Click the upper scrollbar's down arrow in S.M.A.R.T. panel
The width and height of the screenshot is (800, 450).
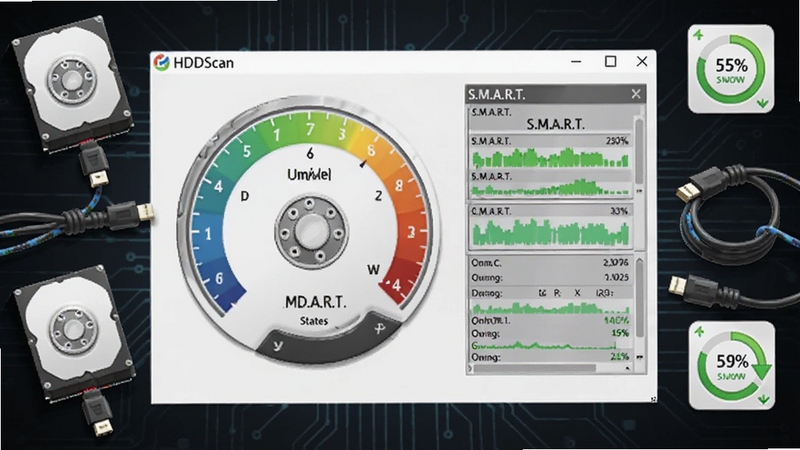(639, 191)
